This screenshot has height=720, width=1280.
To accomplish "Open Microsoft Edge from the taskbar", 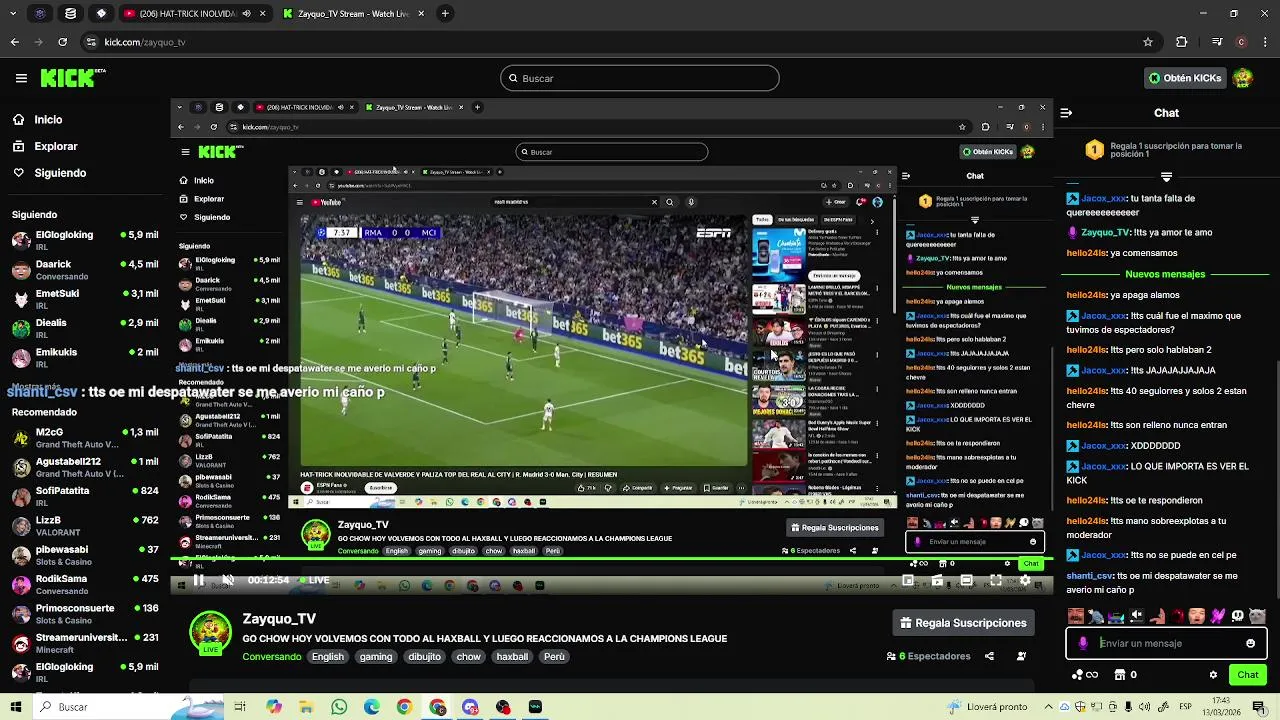I will (372, 707).
